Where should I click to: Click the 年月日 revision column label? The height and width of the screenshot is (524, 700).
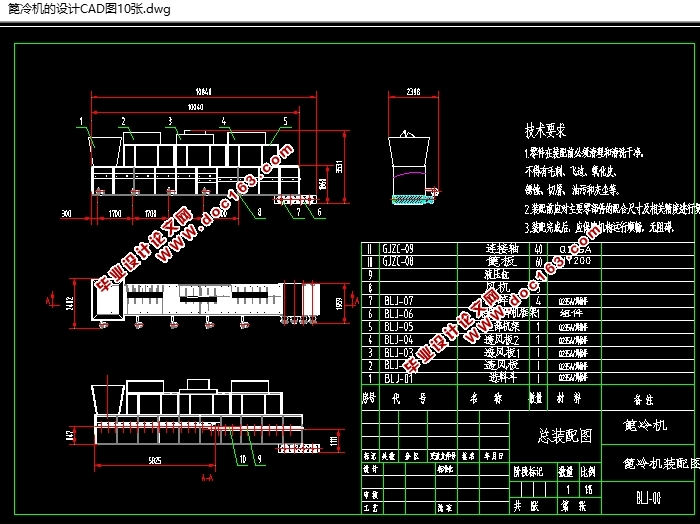pyautogui.click(x=494, y=456)
